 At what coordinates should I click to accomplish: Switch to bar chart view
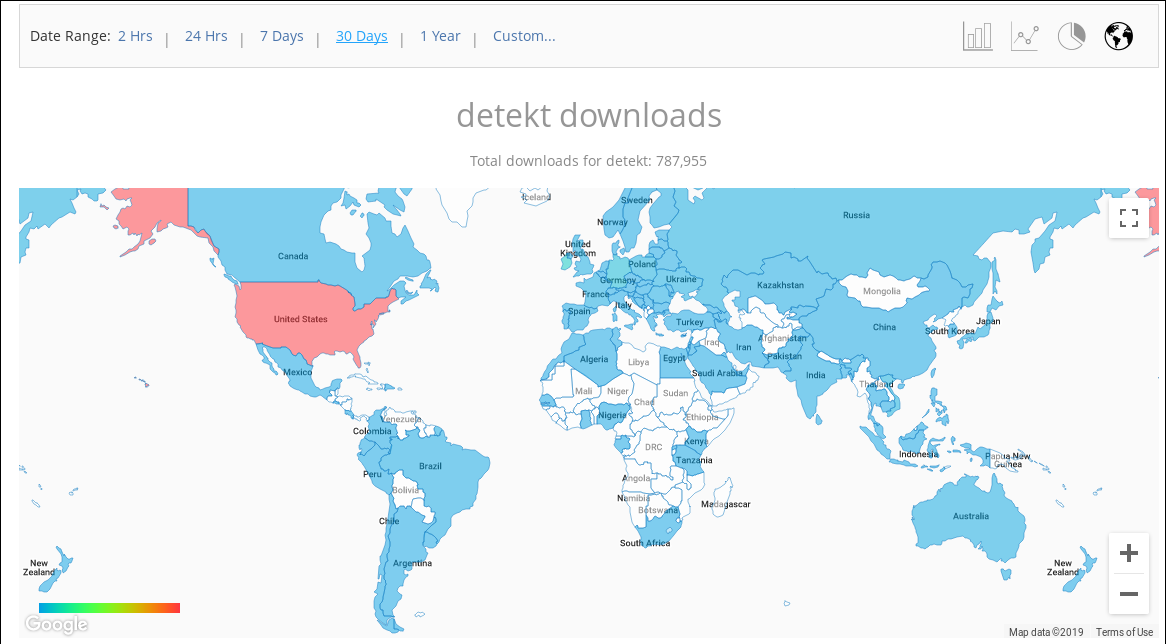977,37
